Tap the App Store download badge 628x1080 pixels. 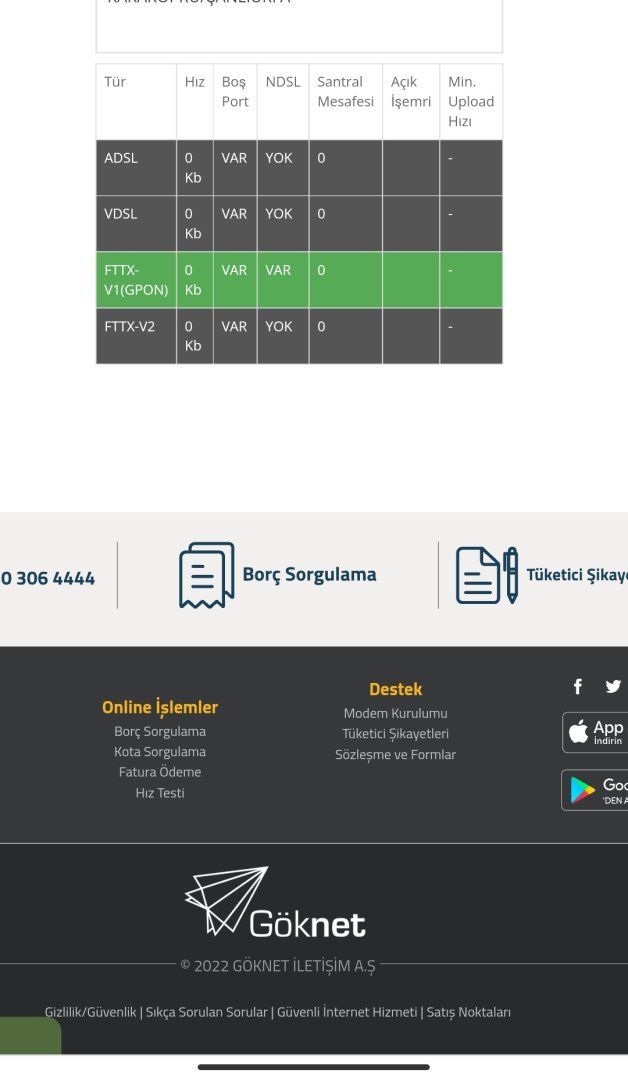pos(595,732)
